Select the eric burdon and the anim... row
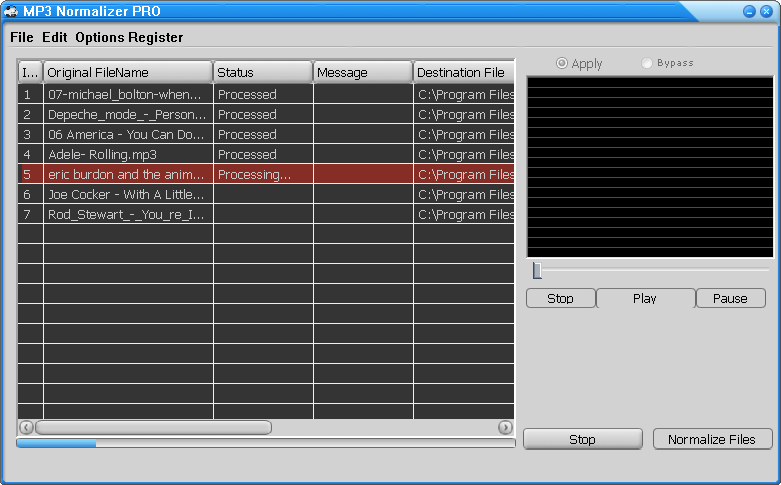 pyautogui.click(x=266, y=174)
